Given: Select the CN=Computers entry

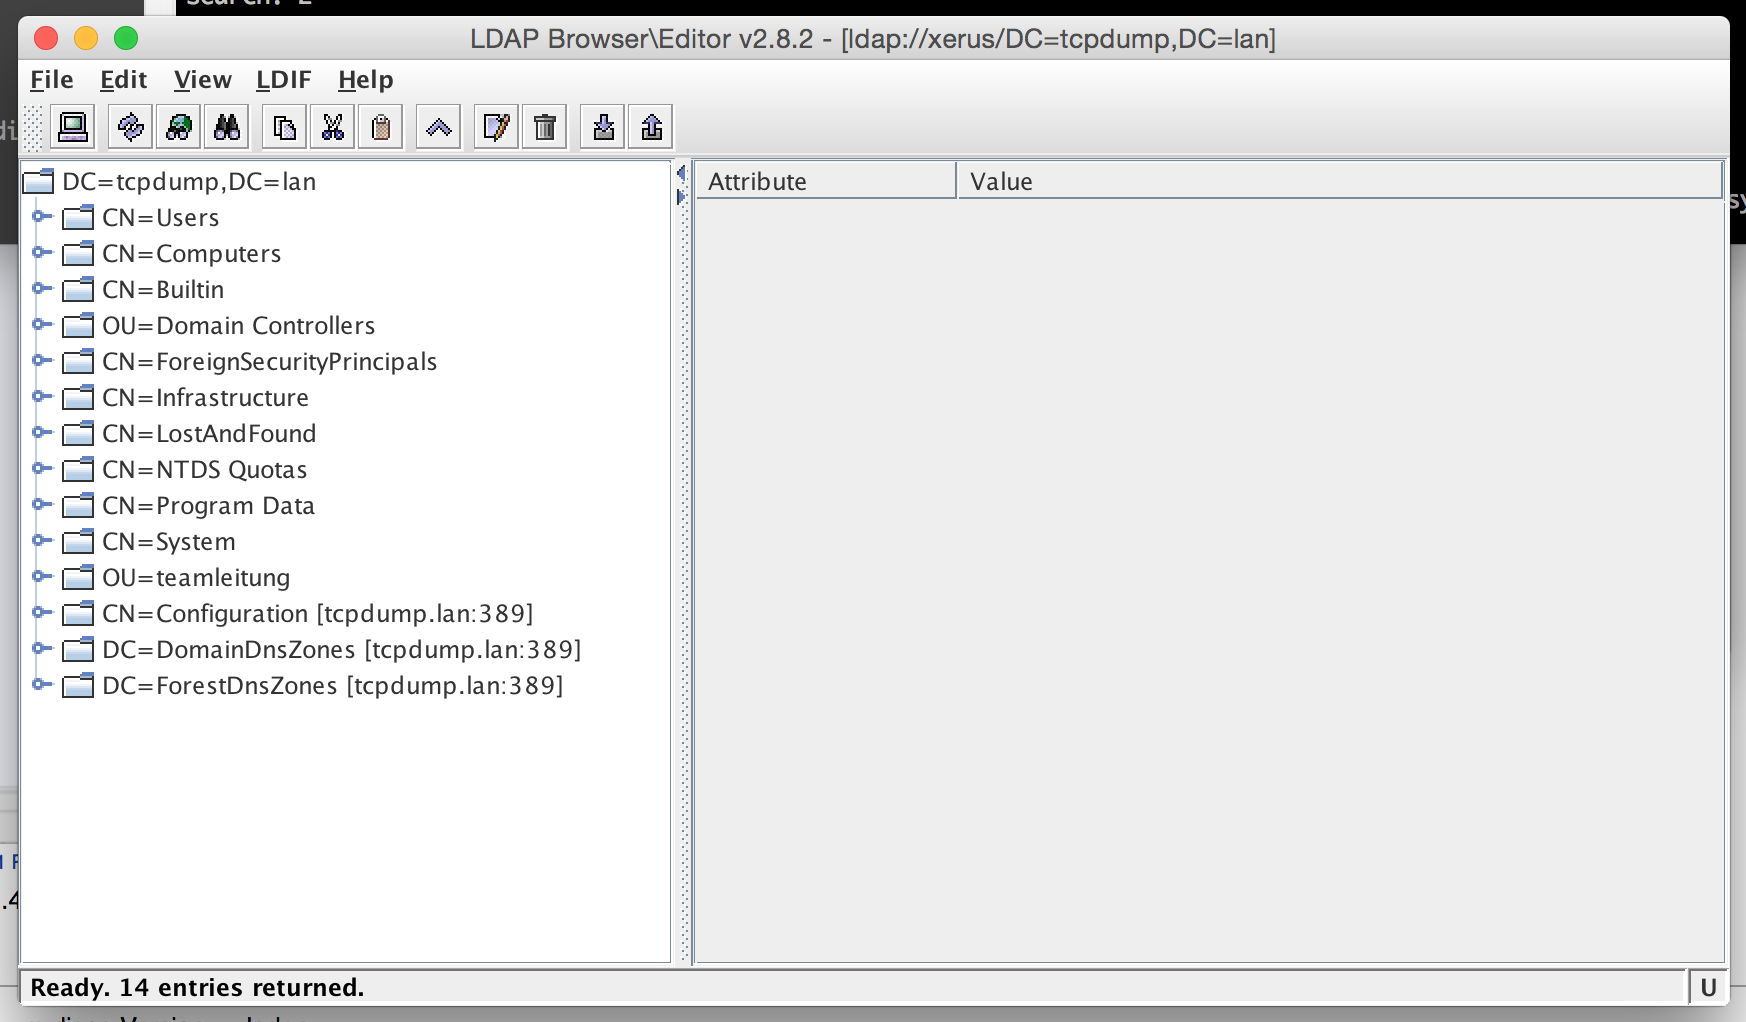Looking at the screenshot, I should tap(190, 254).
